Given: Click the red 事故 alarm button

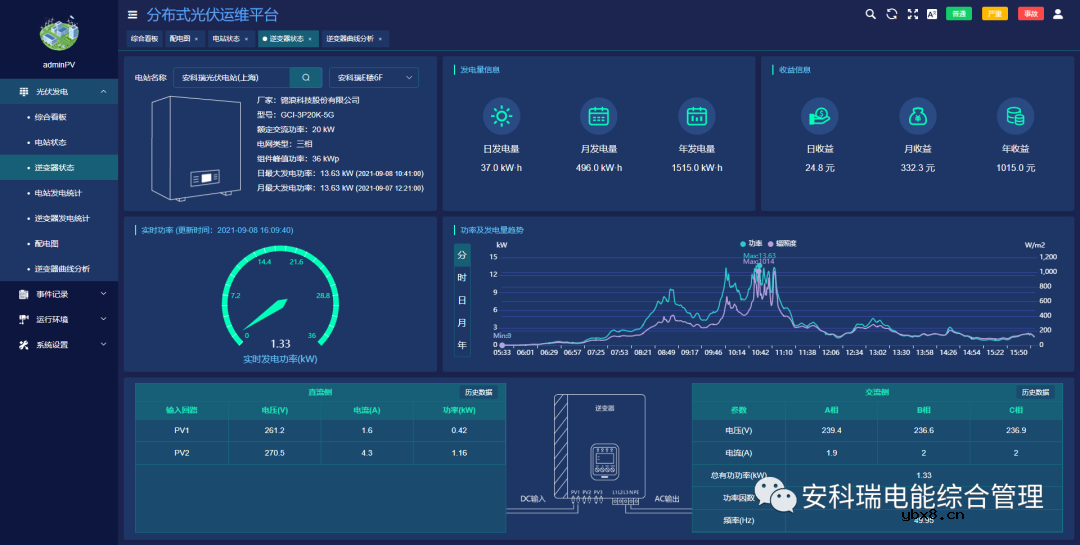Looking at the screenshot, I should pyautogui.click(x=1030, y=14).
